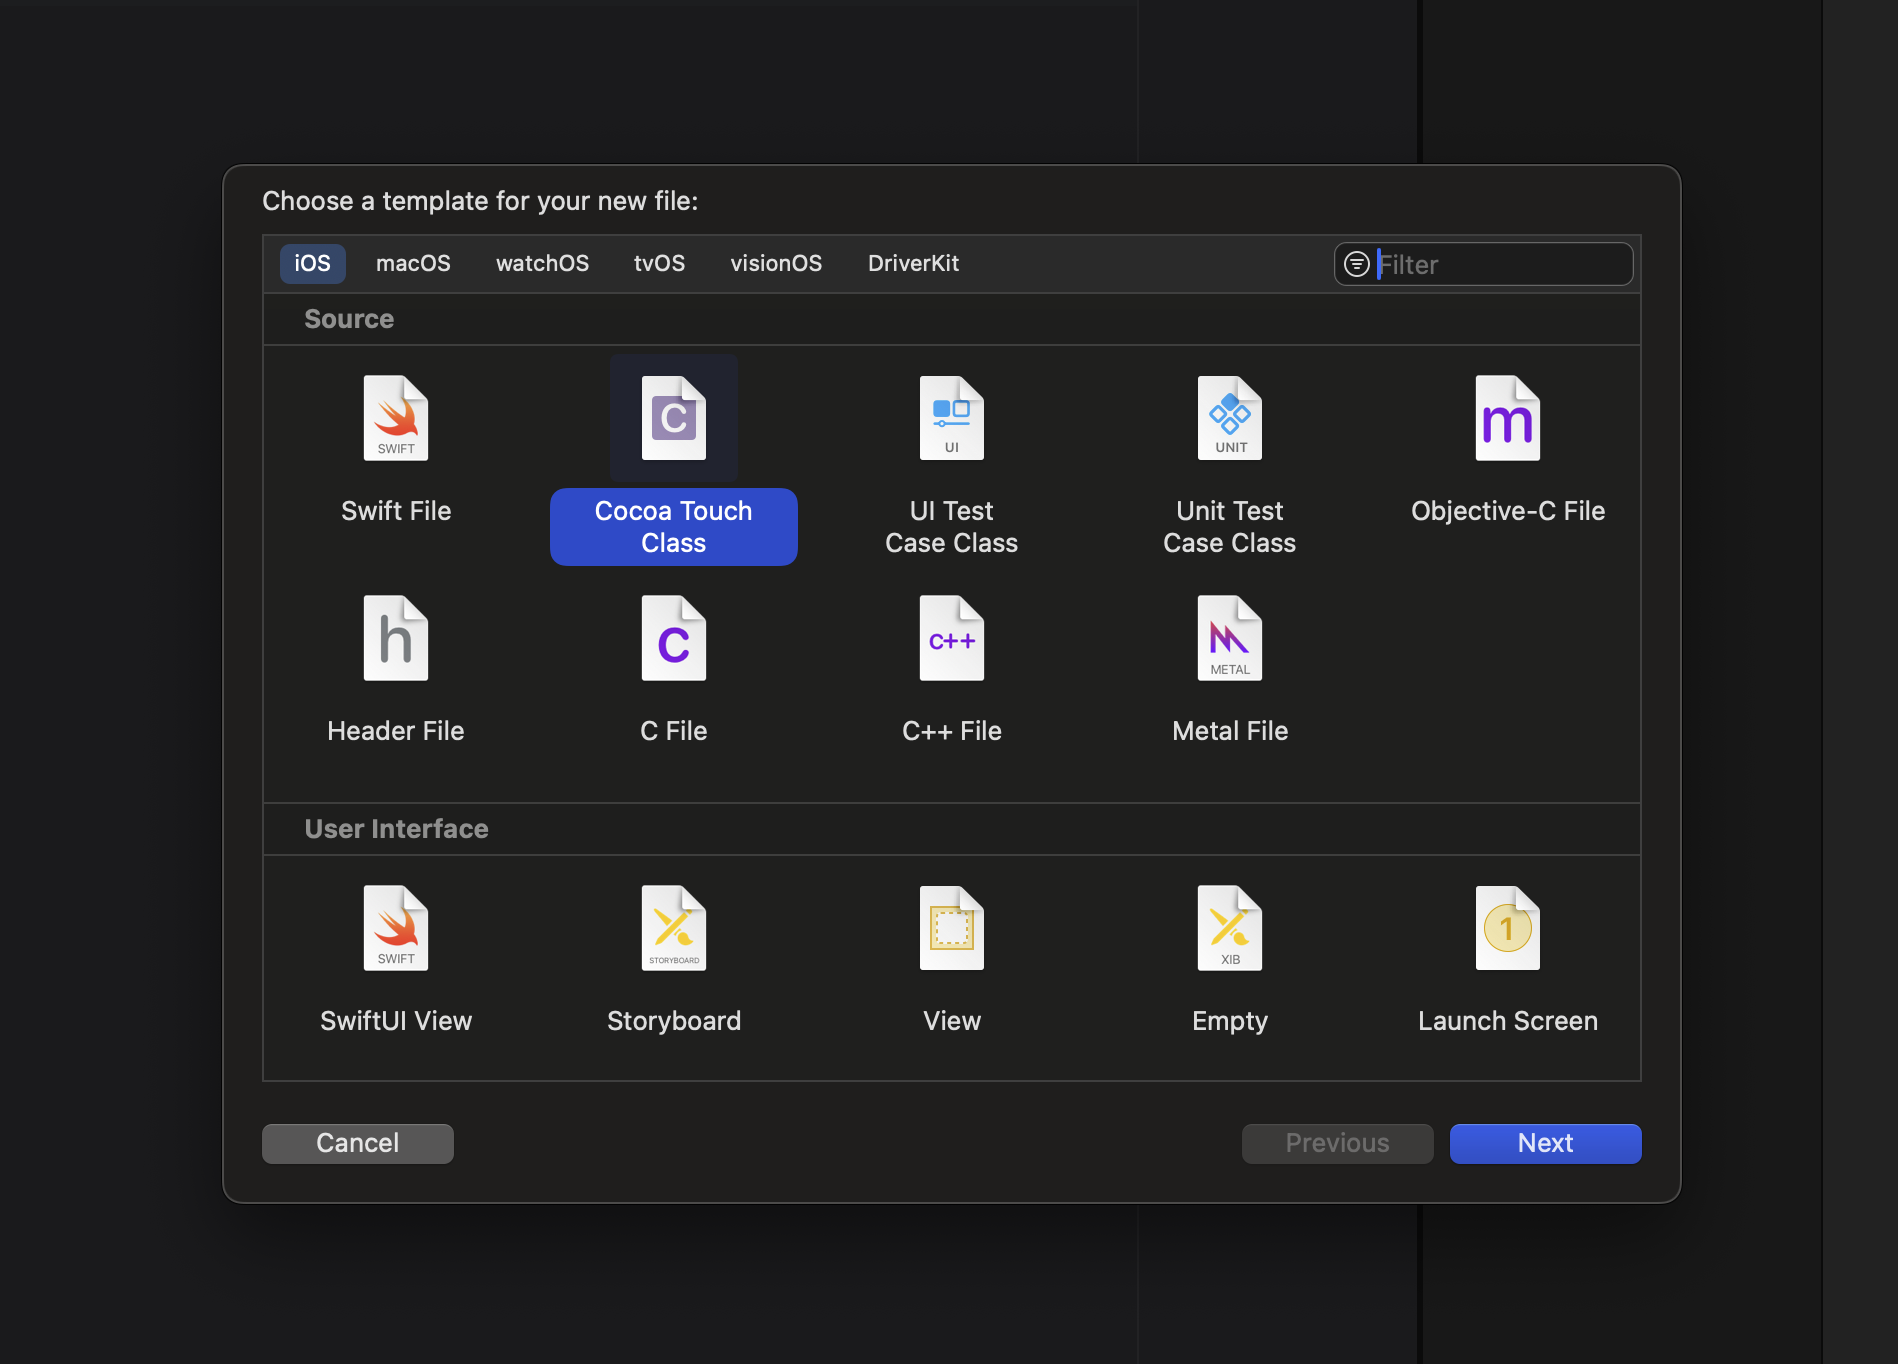
Task: Open the tvOS platform tab
Action: click(659, 263)
